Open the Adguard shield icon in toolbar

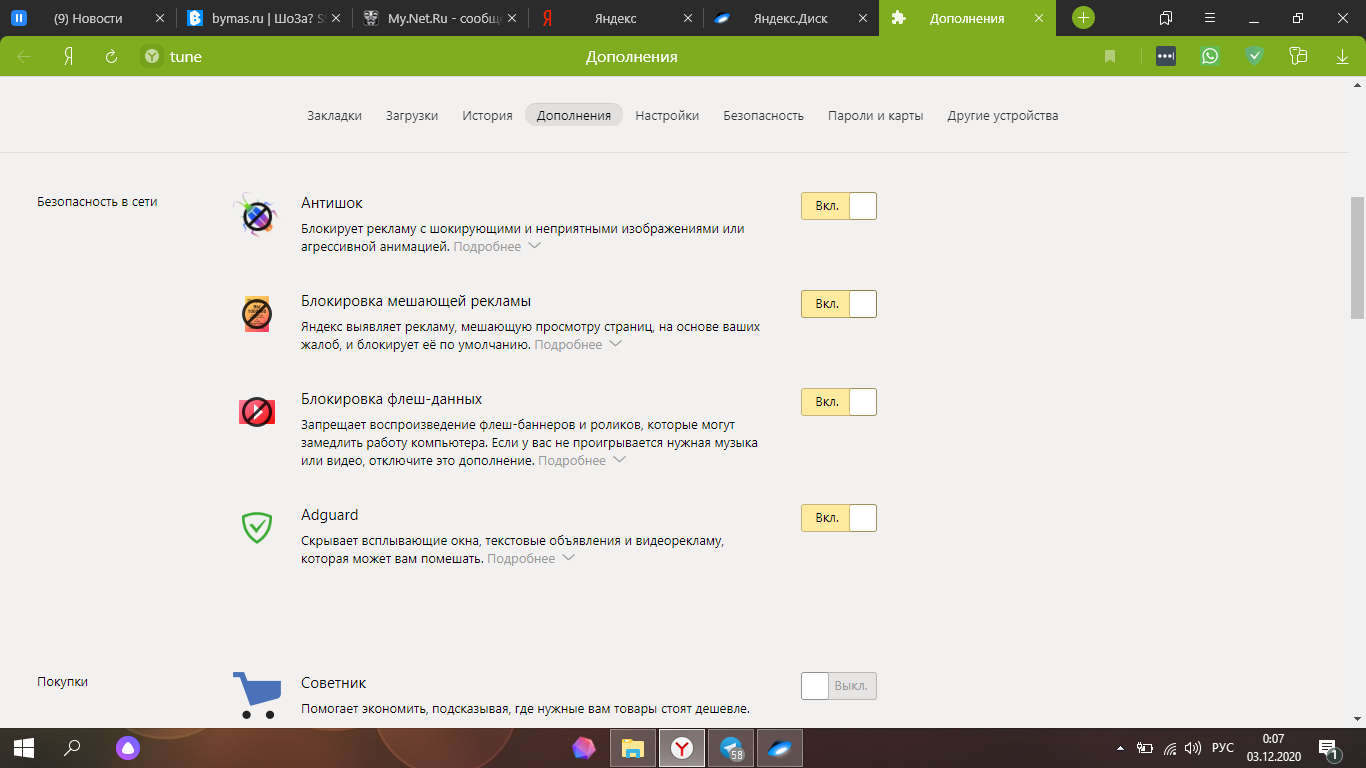[x=1254, y=57]
